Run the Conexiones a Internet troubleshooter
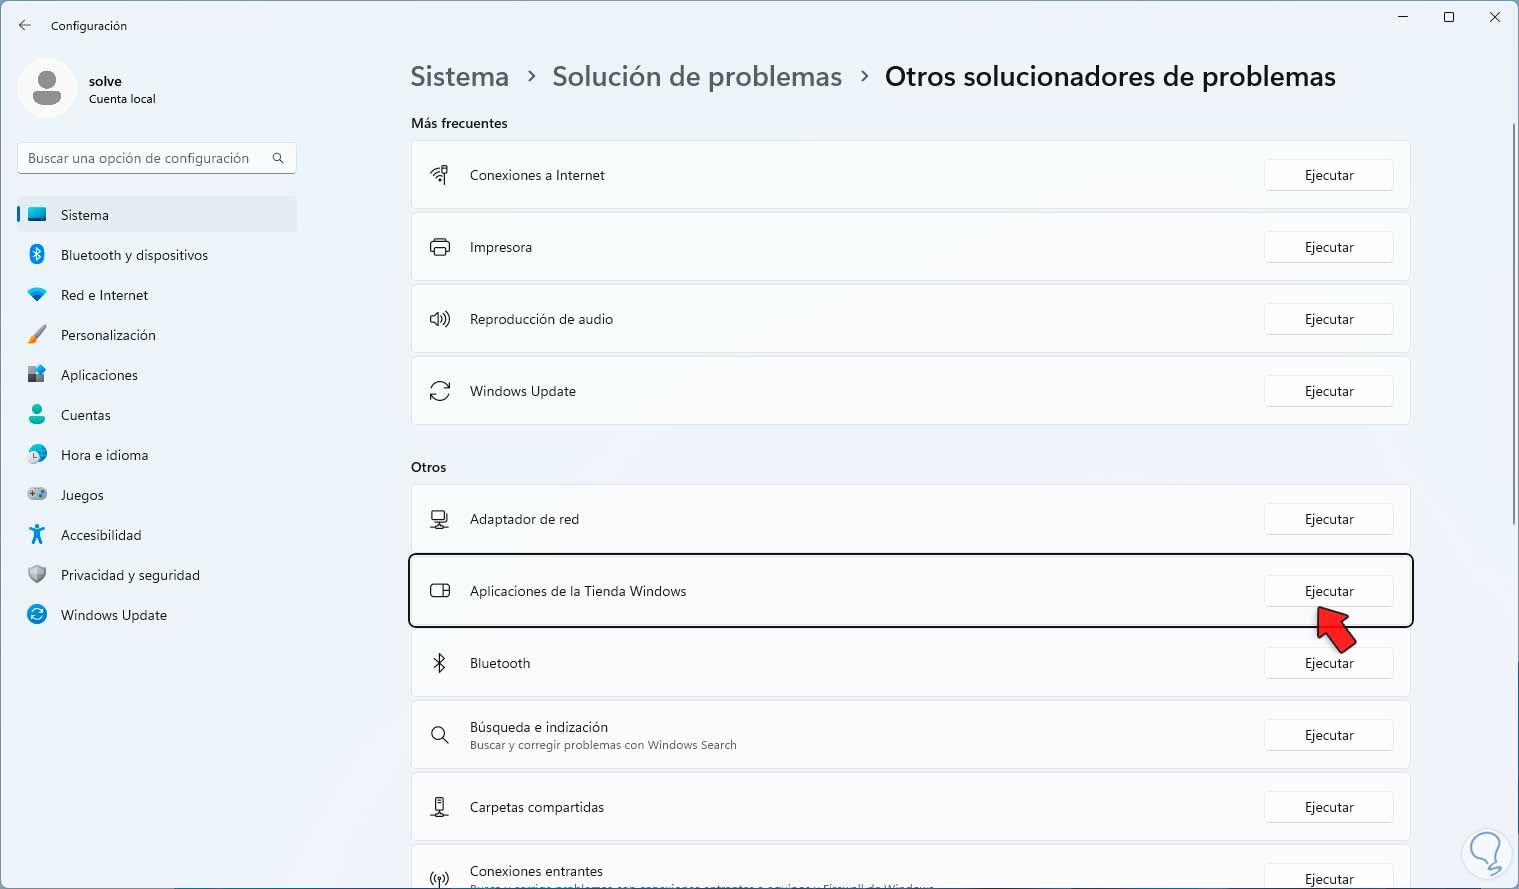Viewport: 1519px width, 889px height. [1328, 175]
